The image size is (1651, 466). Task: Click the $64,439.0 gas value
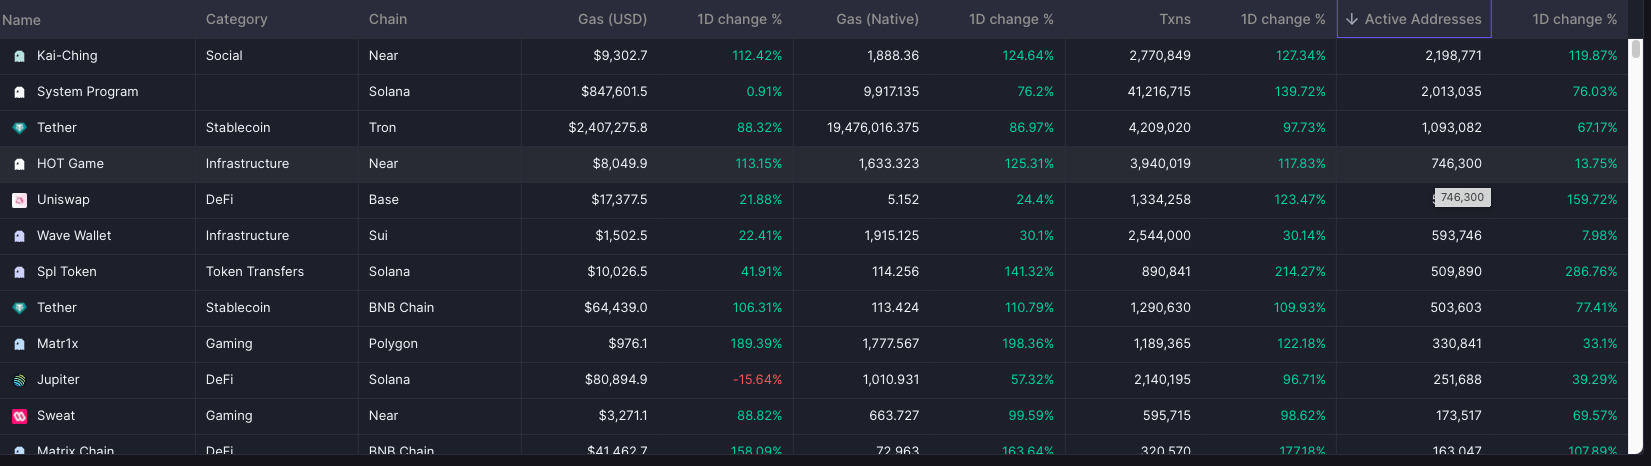pos(616,308)
